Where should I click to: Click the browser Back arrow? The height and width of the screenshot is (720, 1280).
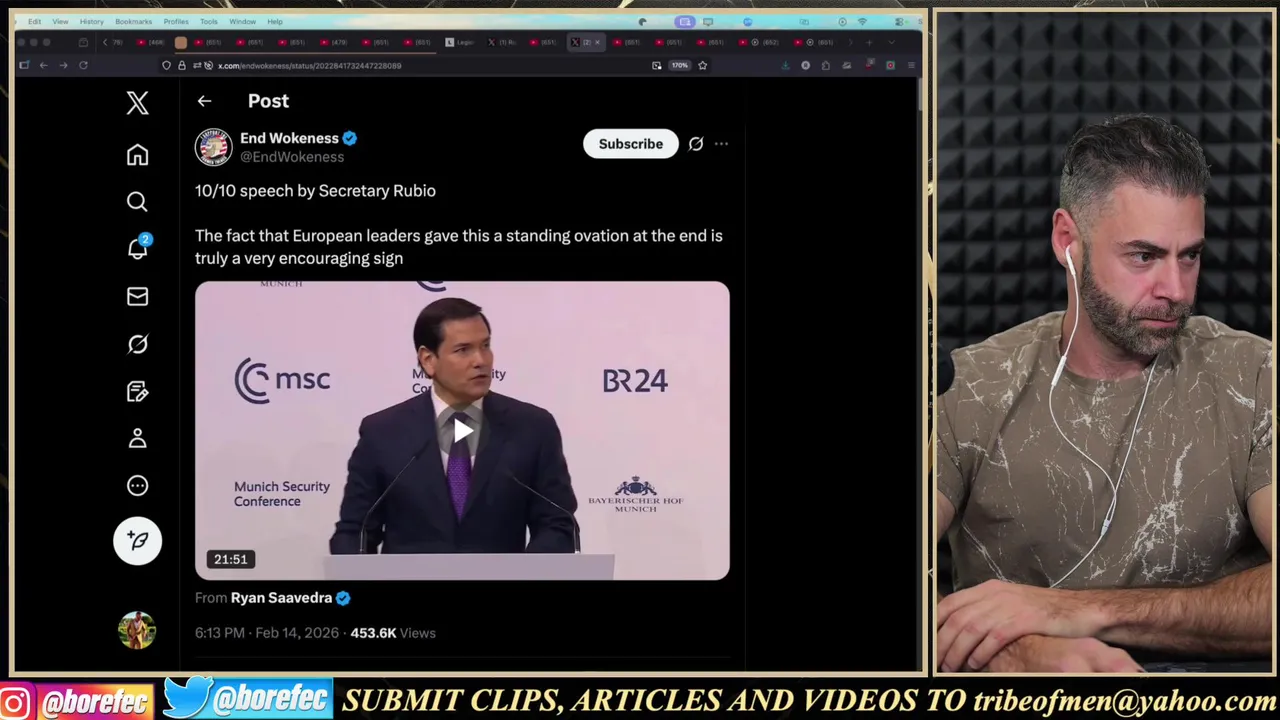[x=43, y=66]
